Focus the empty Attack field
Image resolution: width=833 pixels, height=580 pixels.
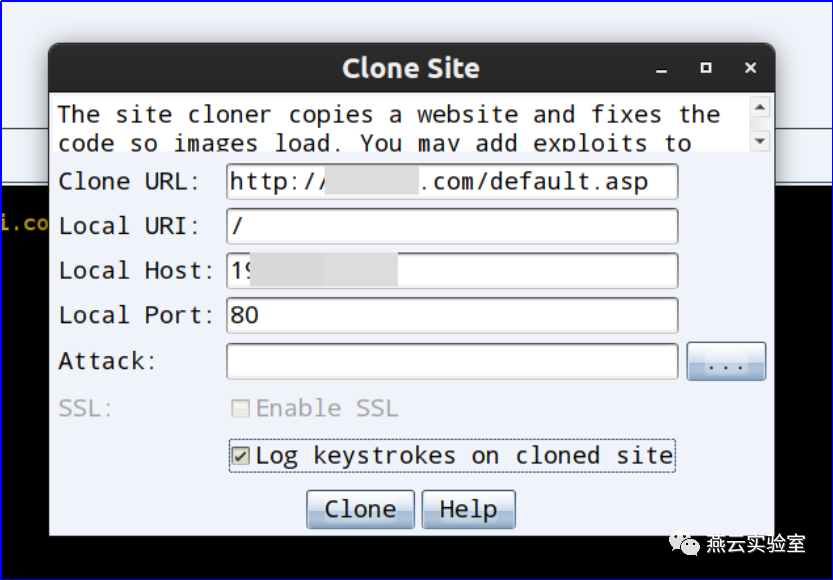(x=452, y=361)
